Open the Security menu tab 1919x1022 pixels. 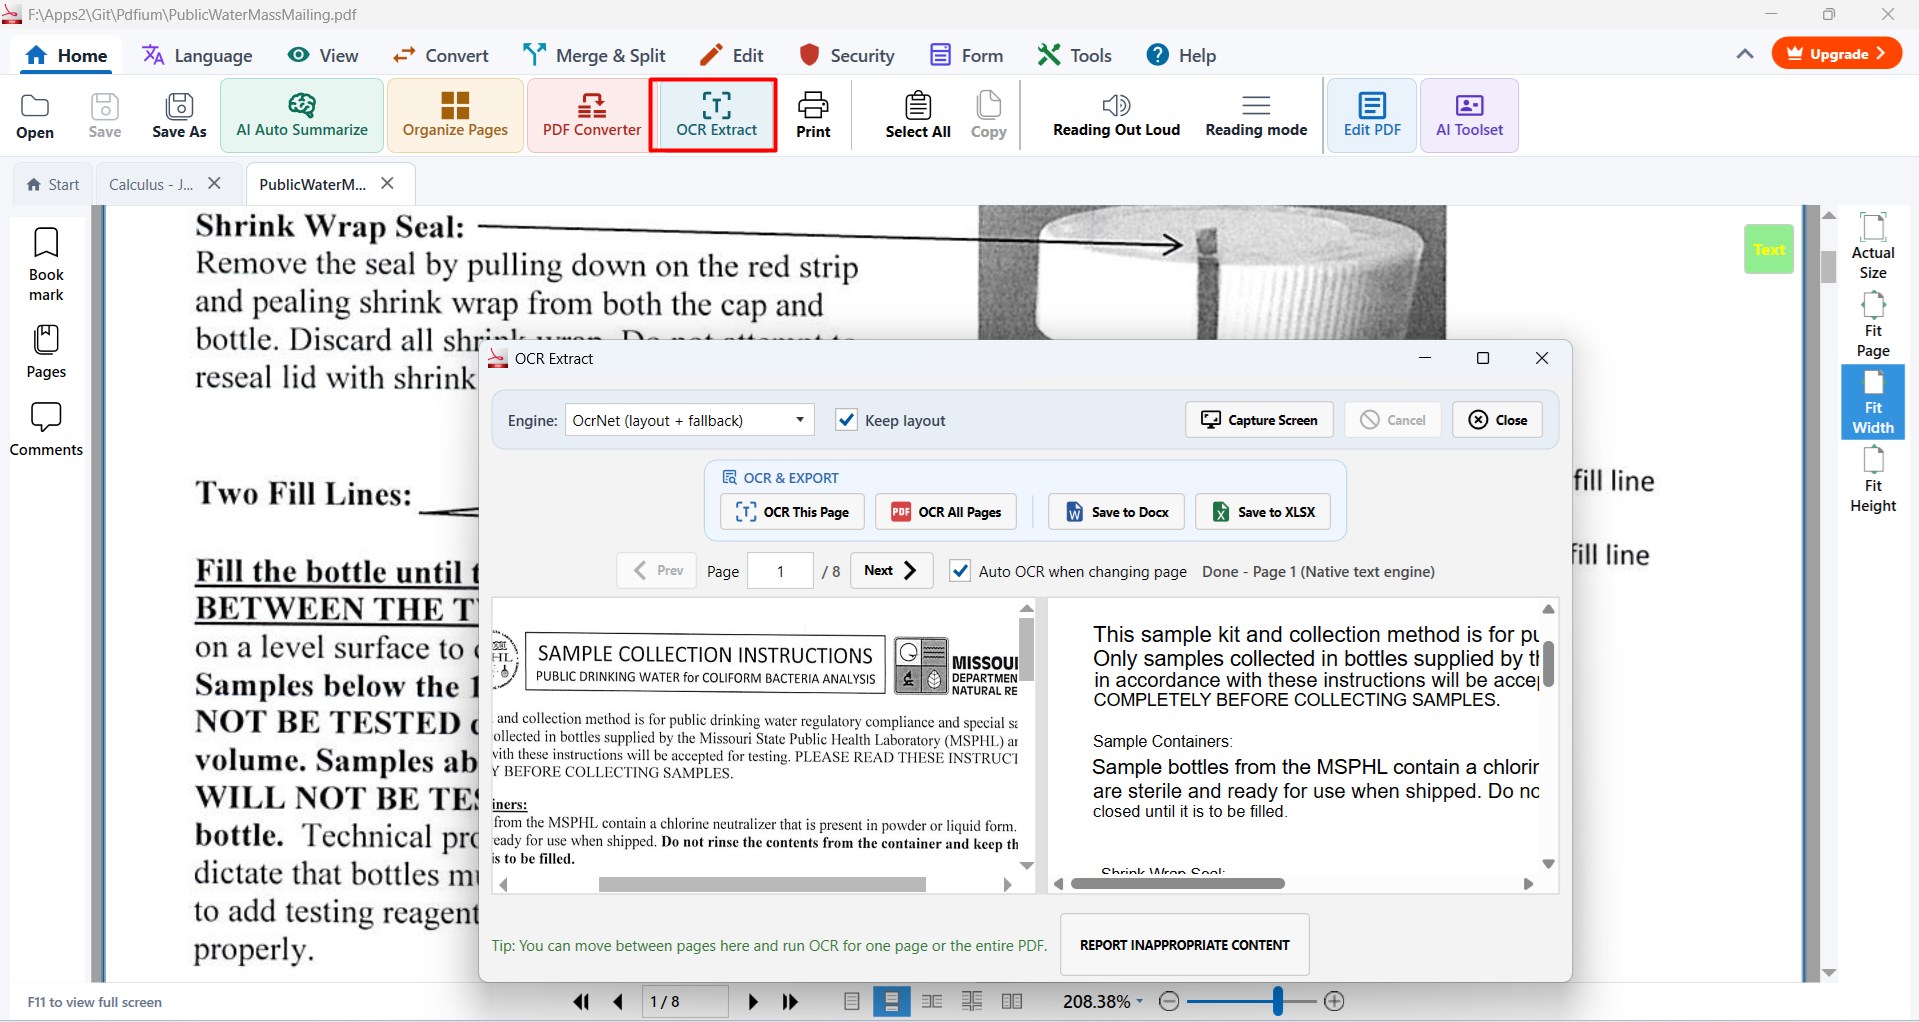[x=846, y=55]
